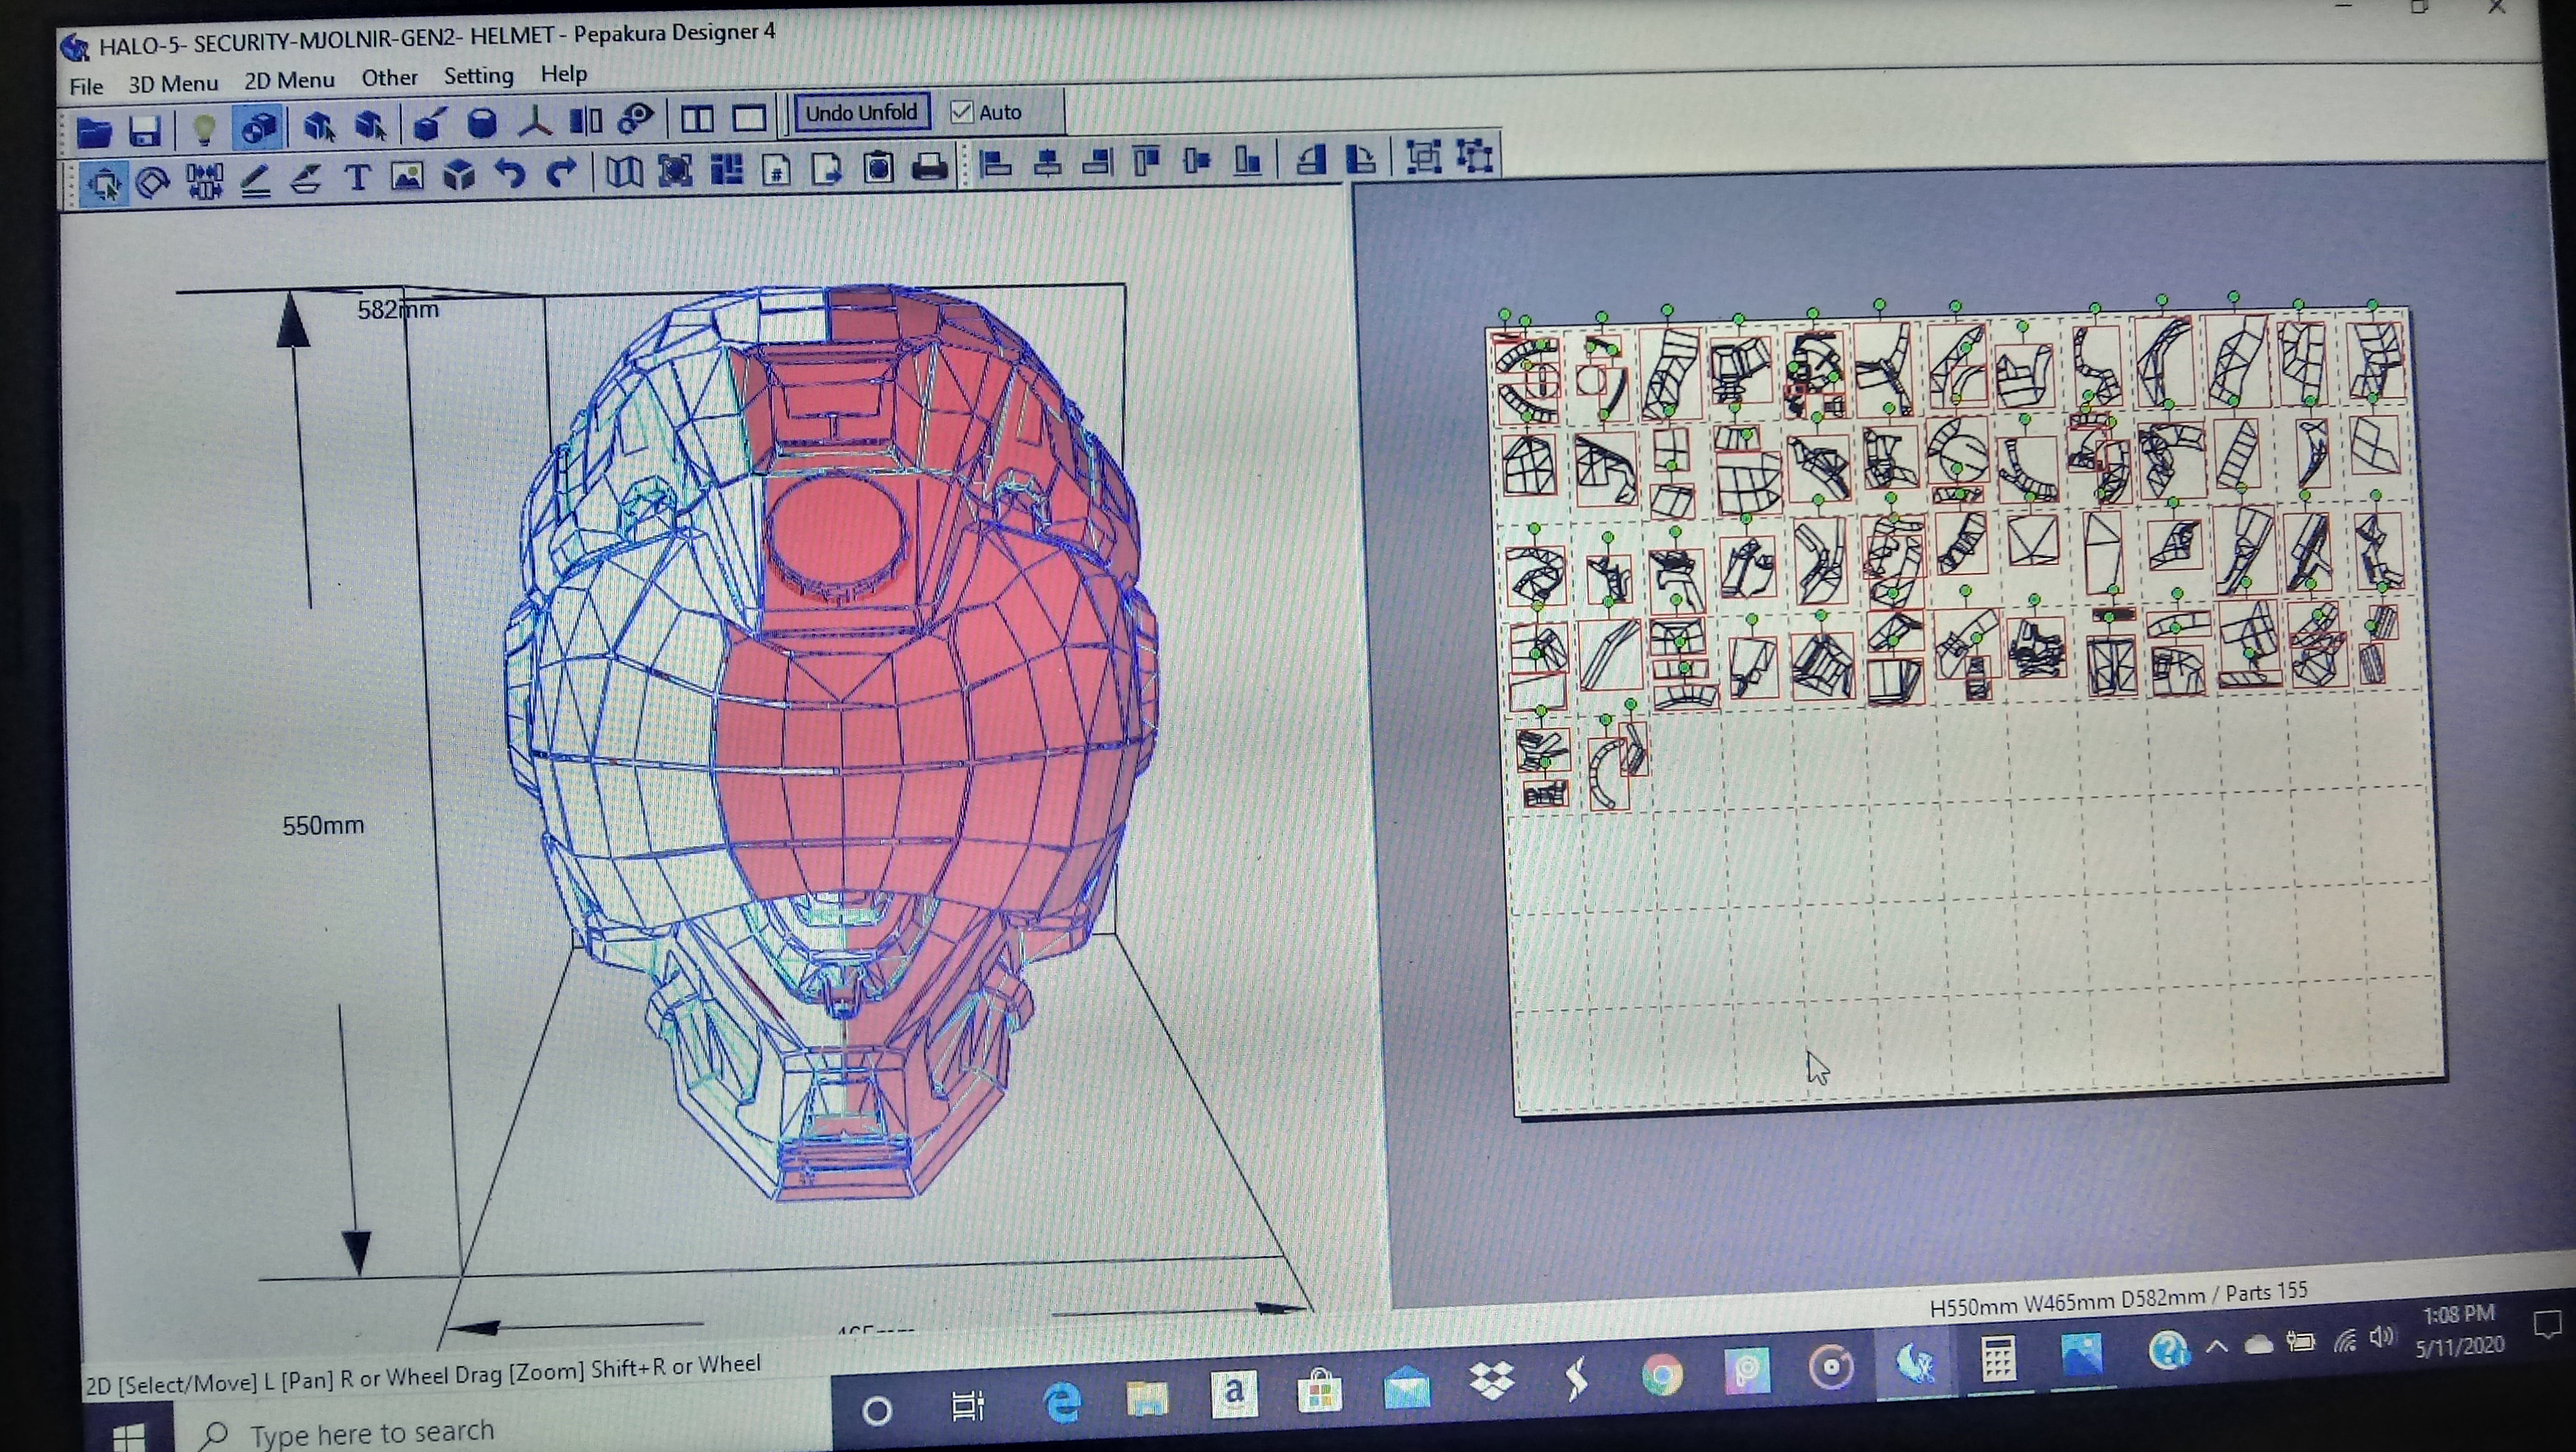2576x1452 pixels.
Task: Click the mirror flip icon
Action: [586, 122]
